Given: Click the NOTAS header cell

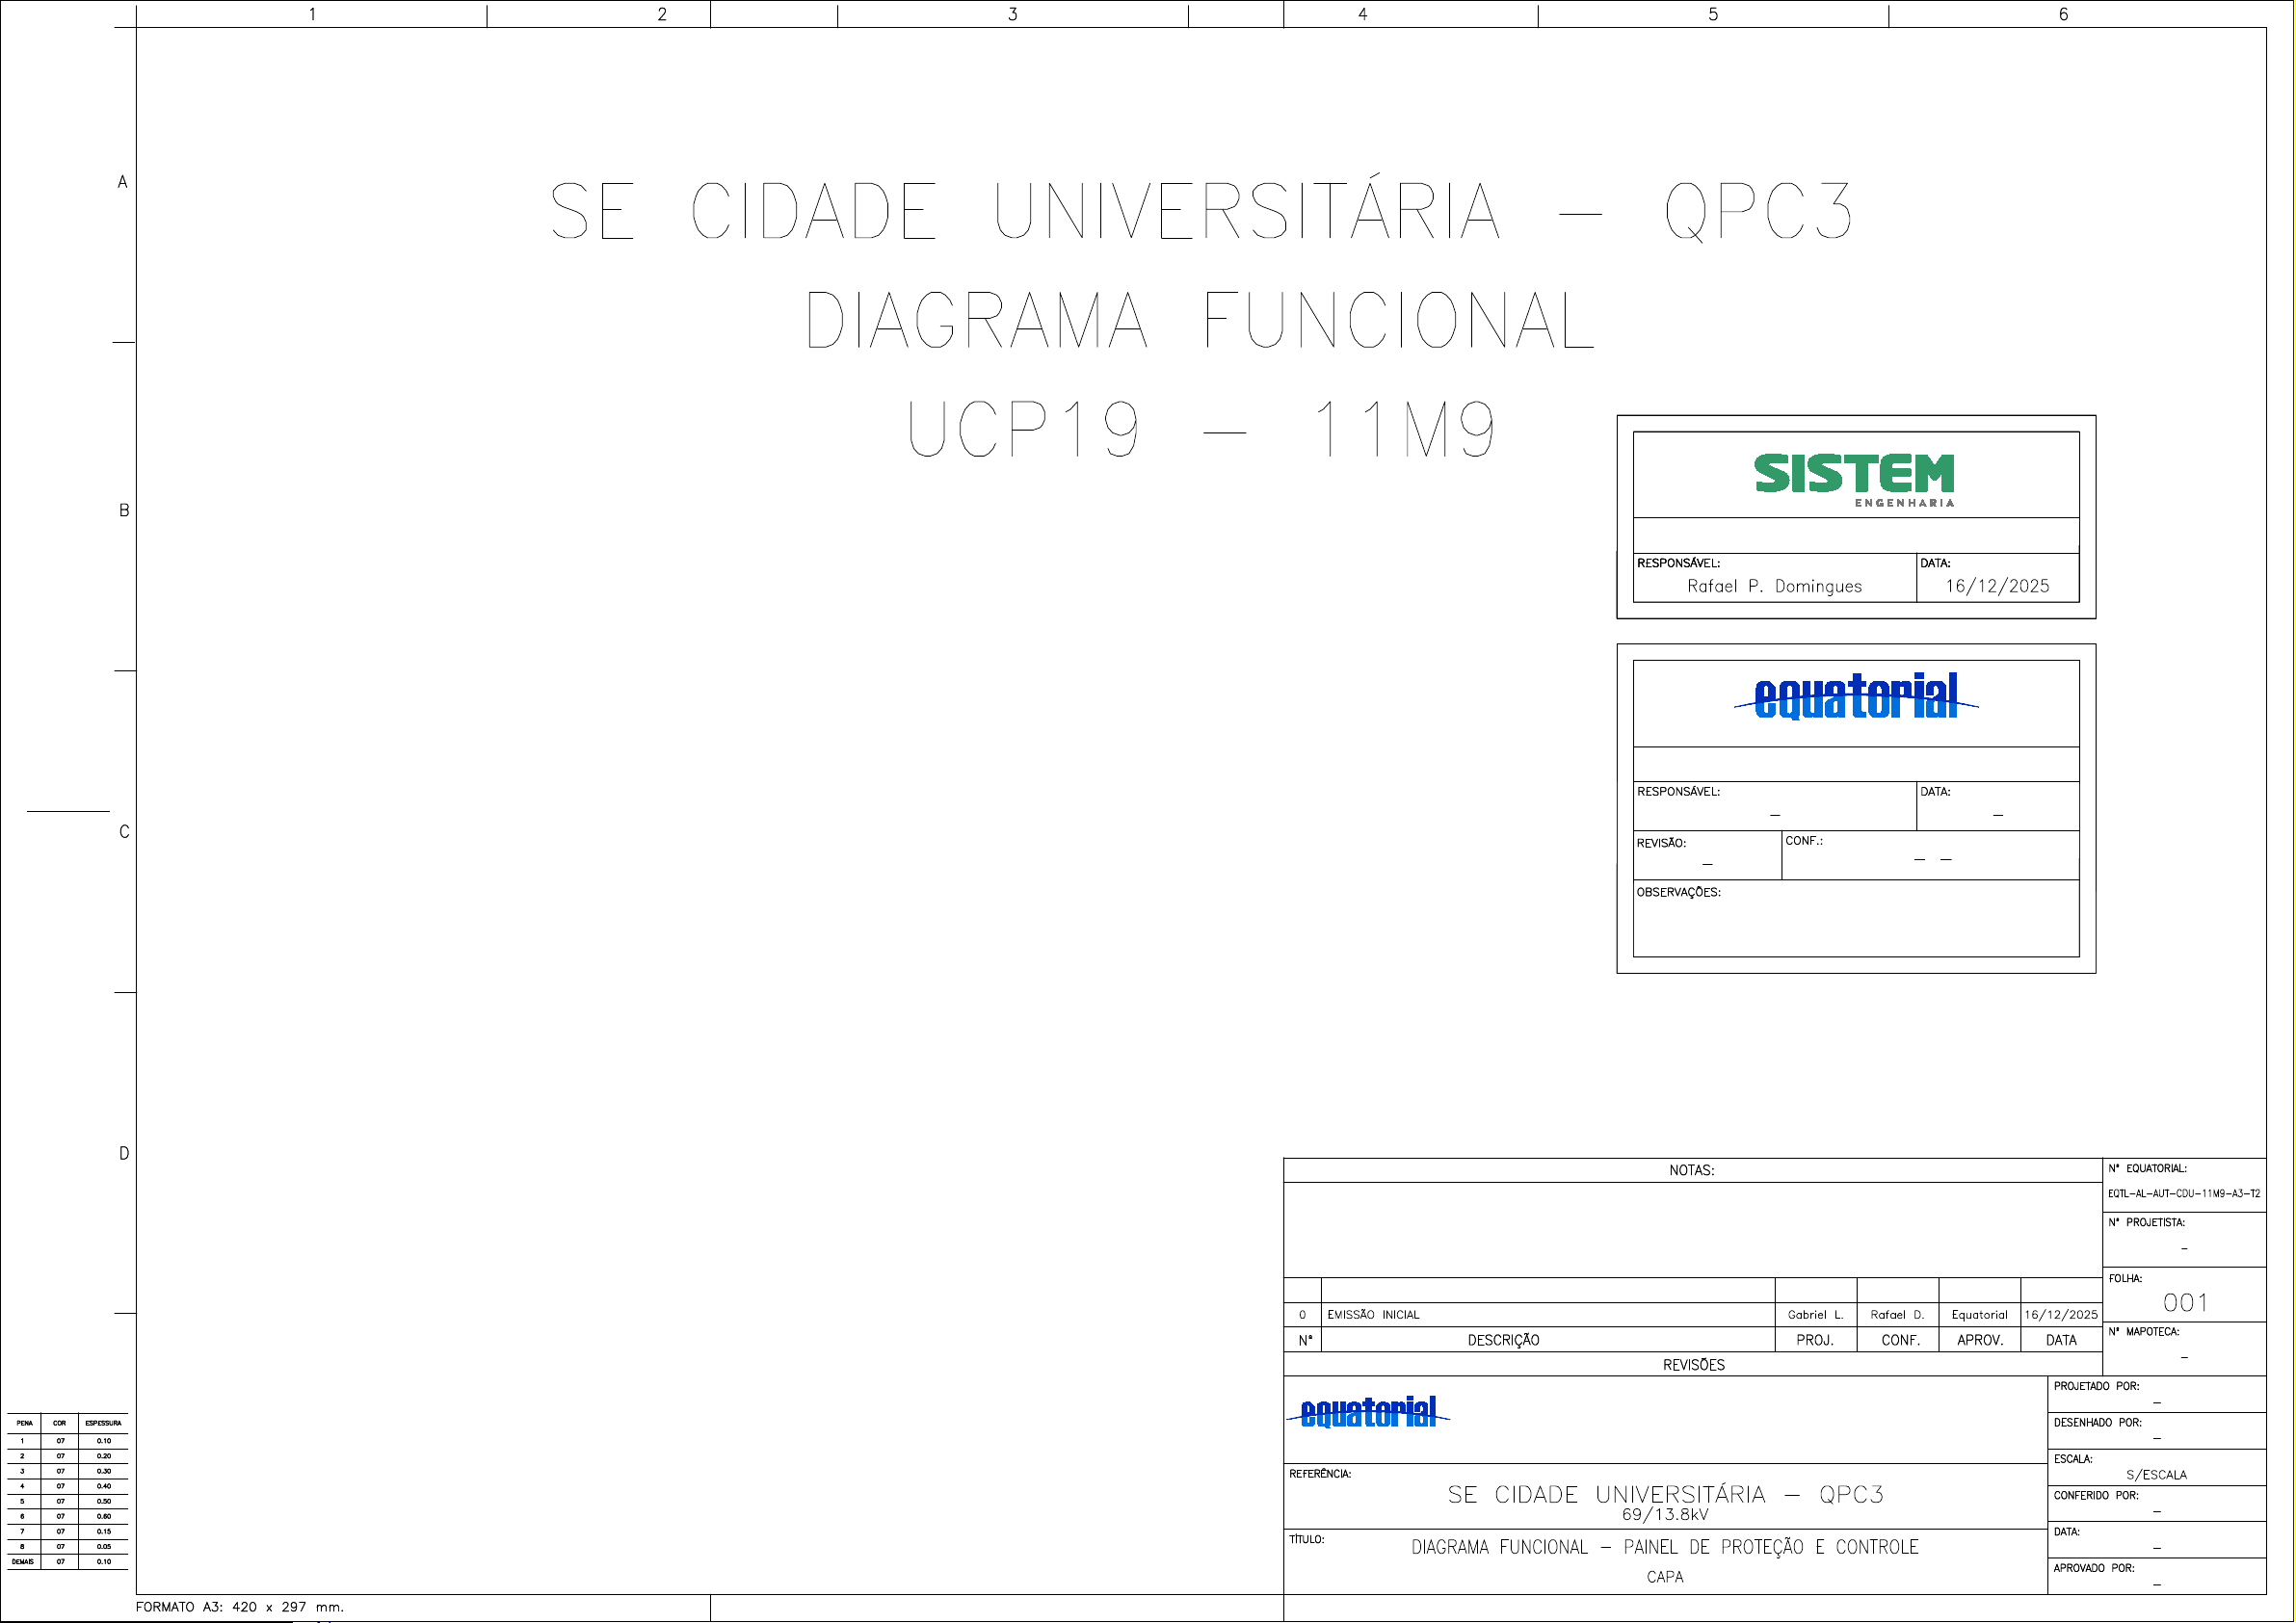Looking at the screenshot, I should (x=1691, y=1170).
